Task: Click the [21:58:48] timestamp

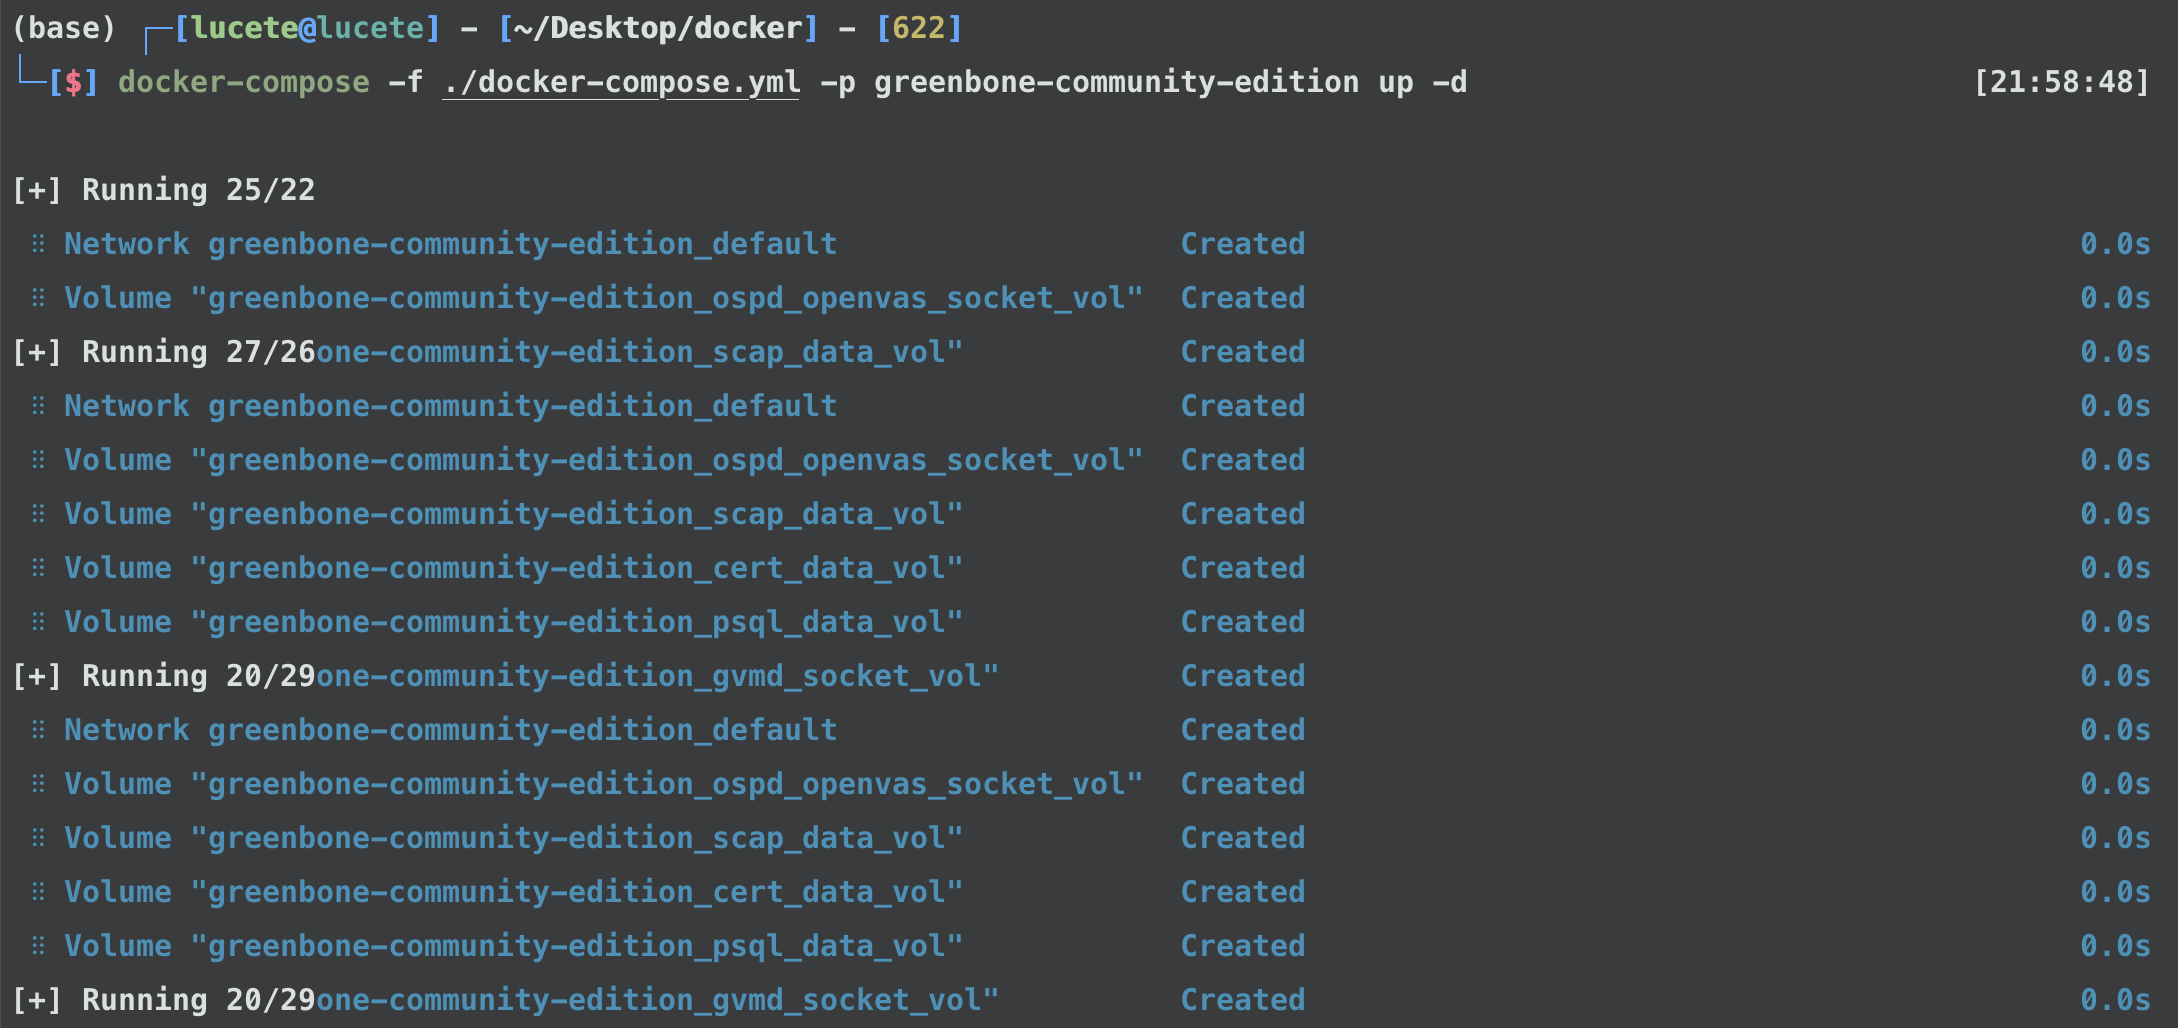Action: 2062,82
